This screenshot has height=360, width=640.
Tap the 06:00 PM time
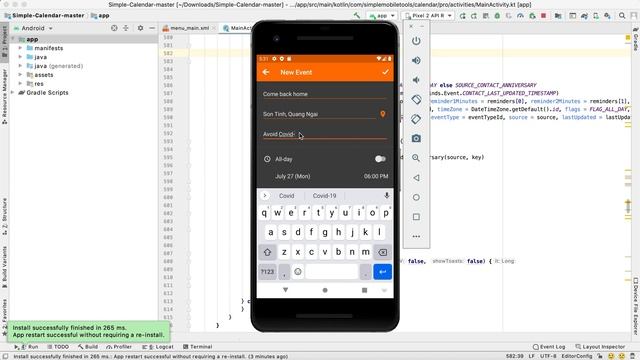[376, 176]
